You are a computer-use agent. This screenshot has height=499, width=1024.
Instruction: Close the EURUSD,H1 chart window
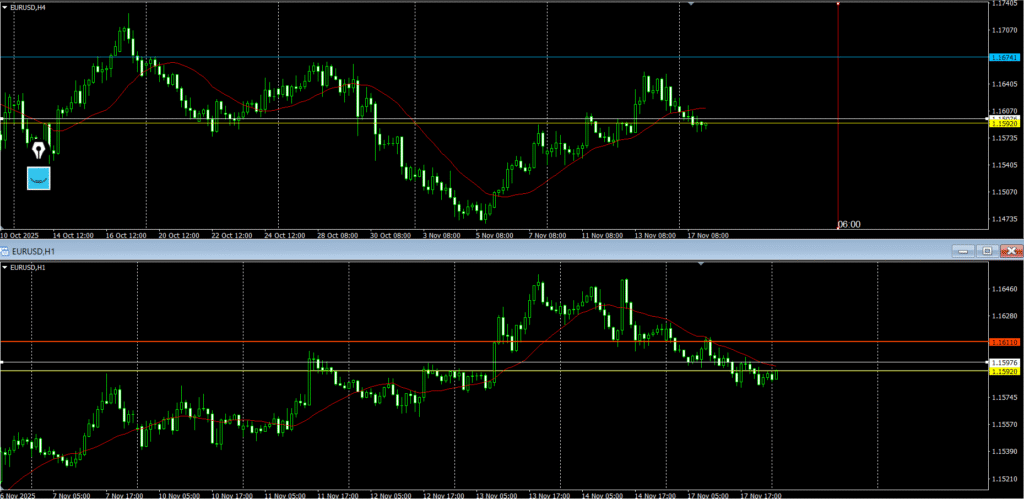click(x=1011, y=250)
